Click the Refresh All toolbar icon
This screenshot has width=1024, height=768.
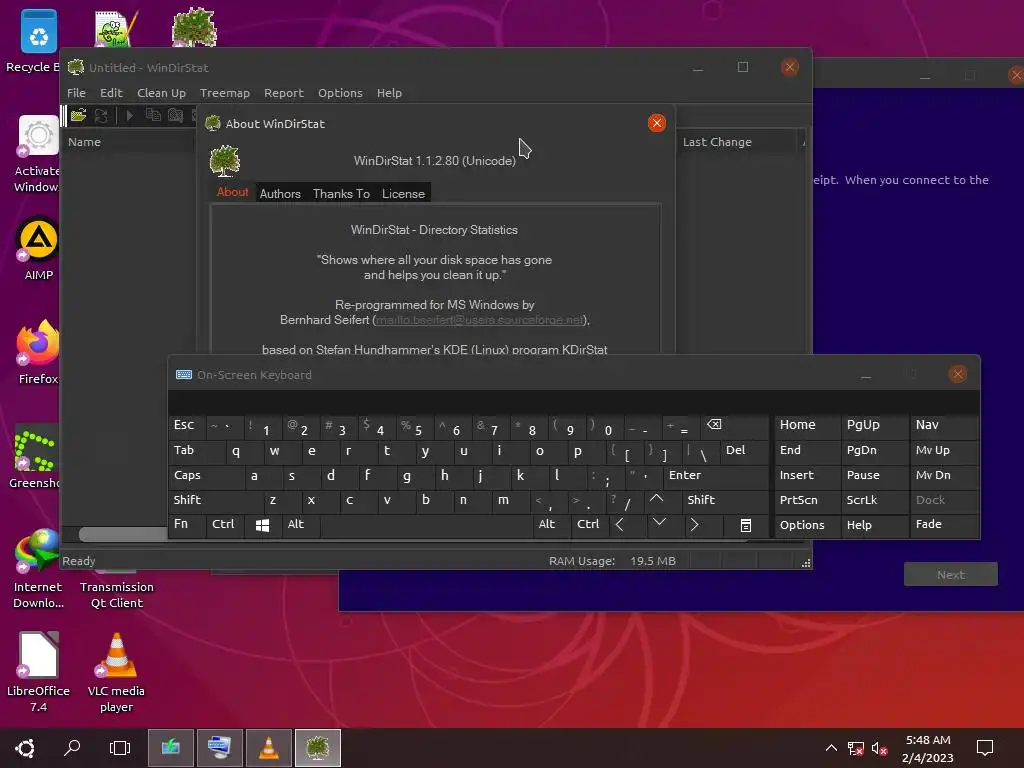(x=101, y=116)
